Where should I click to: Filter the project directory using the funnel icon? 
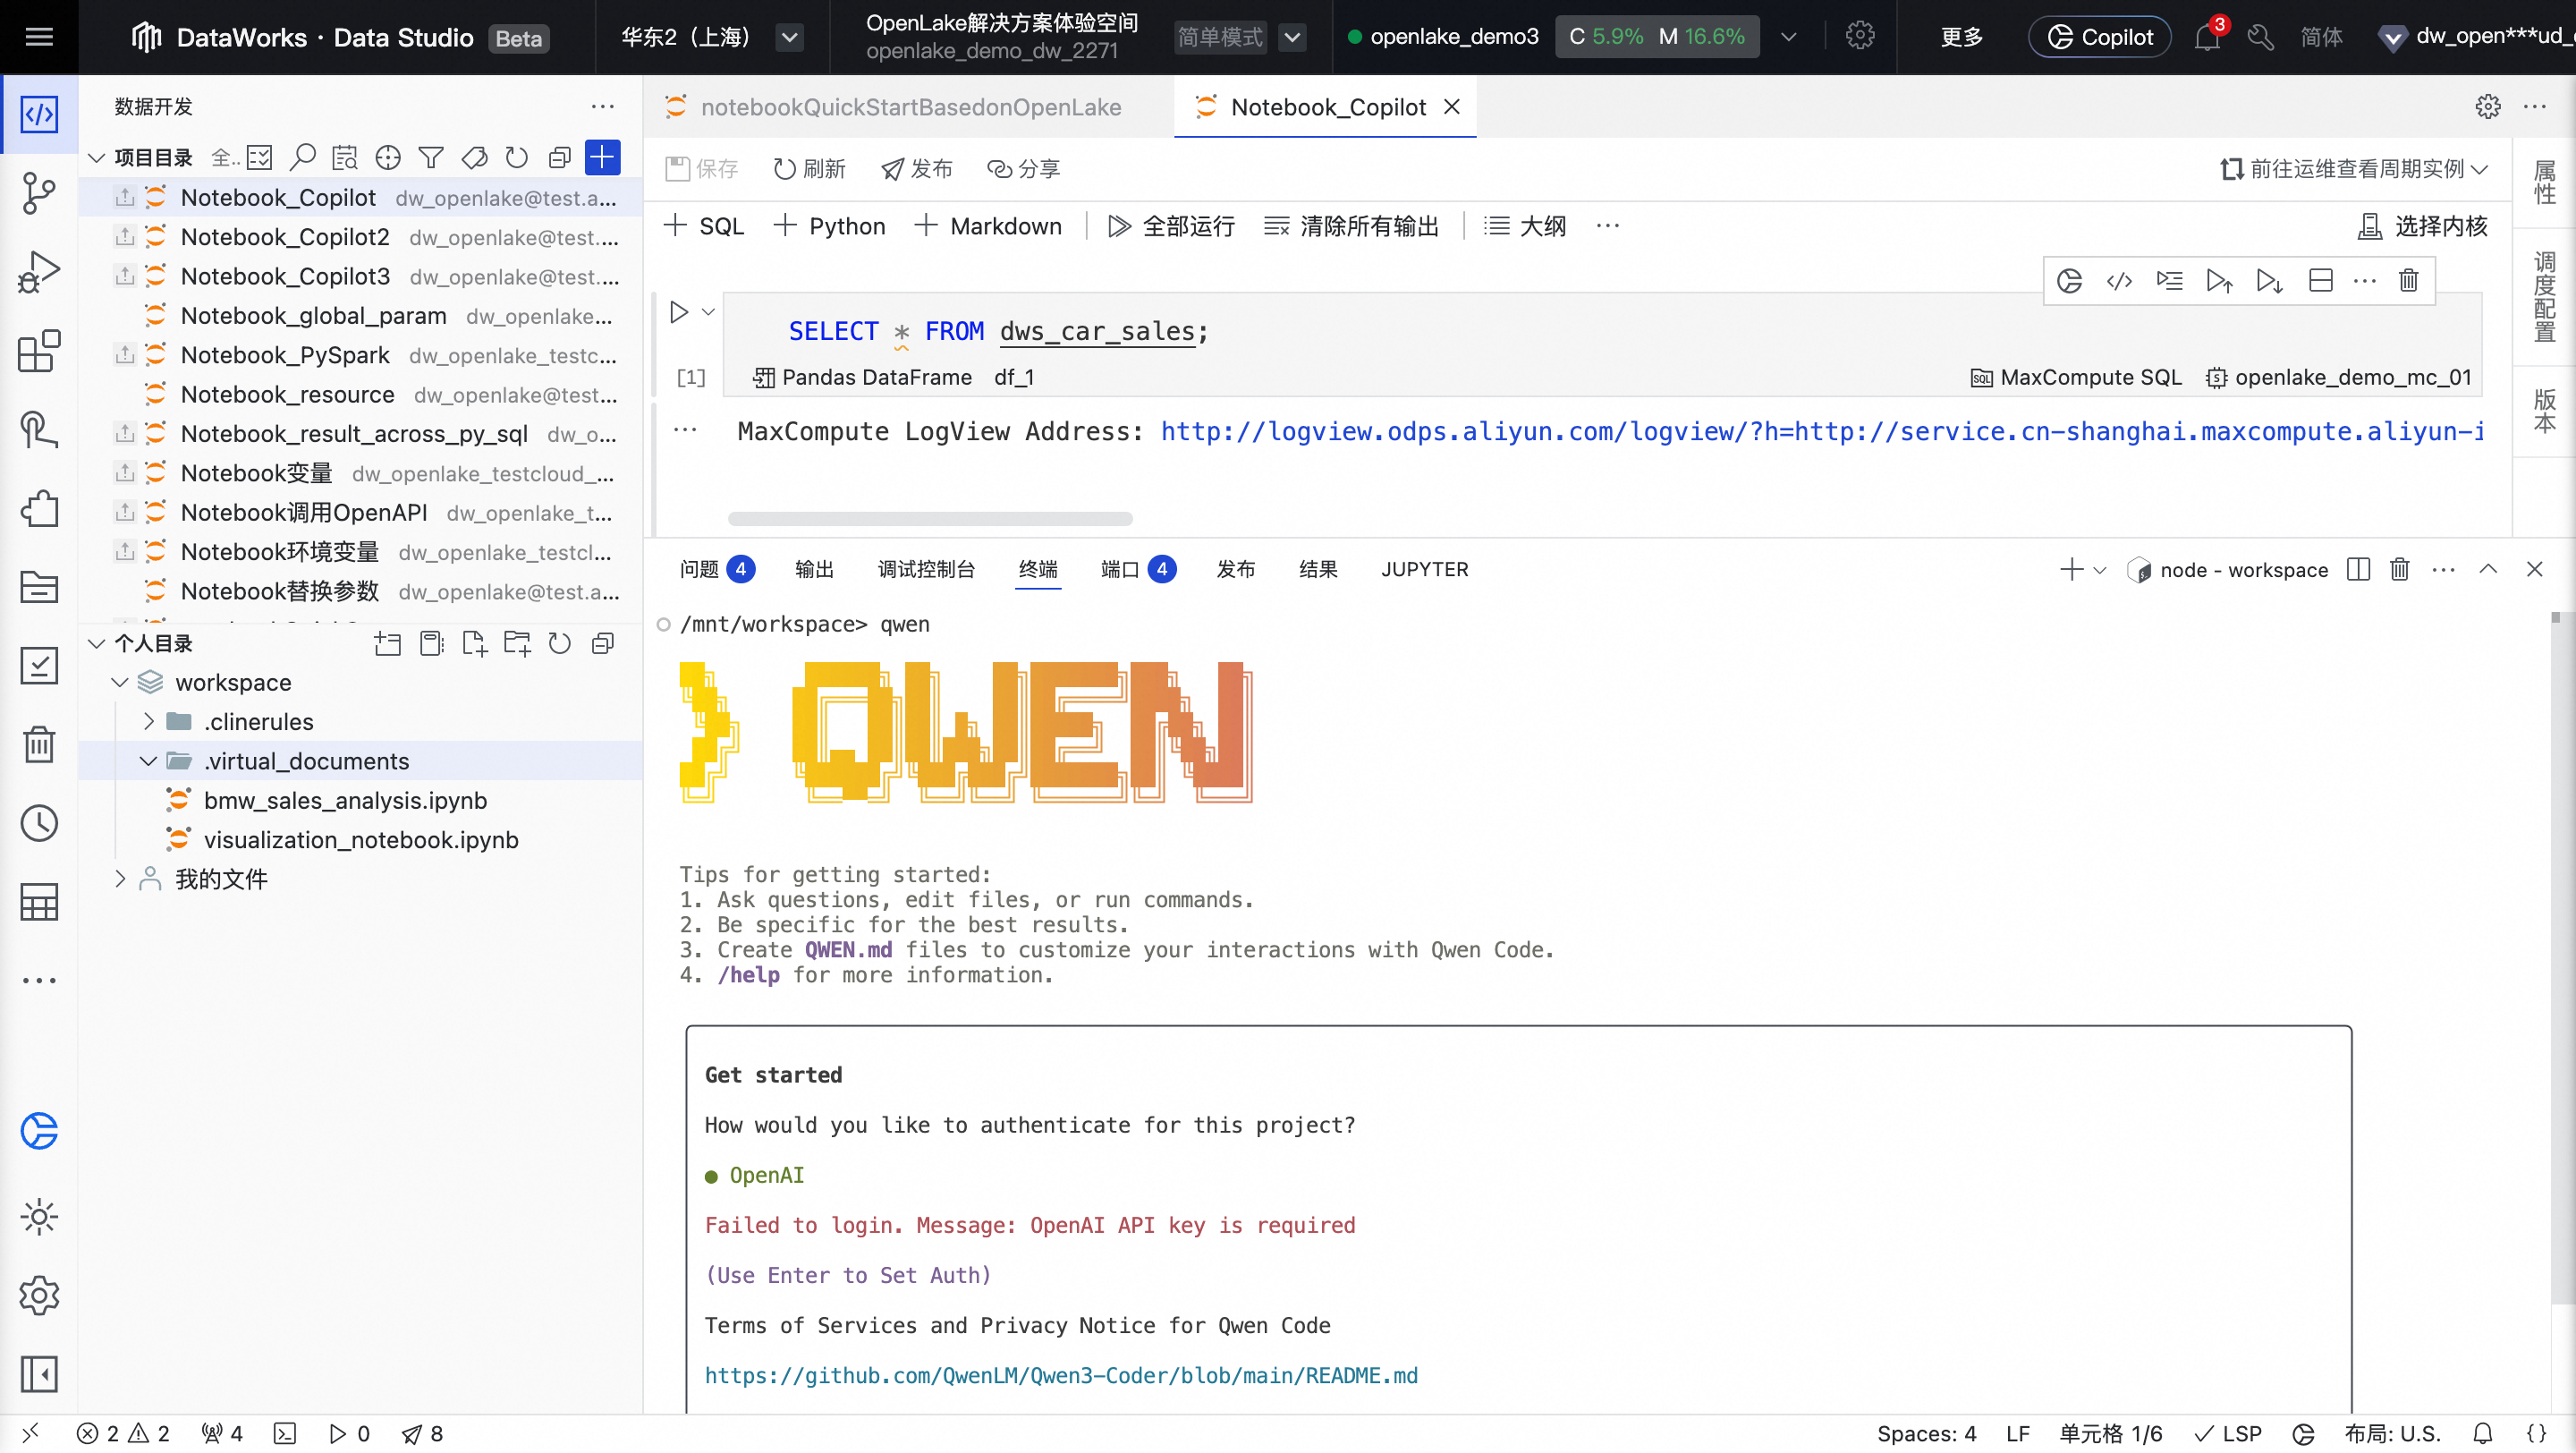[x=431, y=157]
